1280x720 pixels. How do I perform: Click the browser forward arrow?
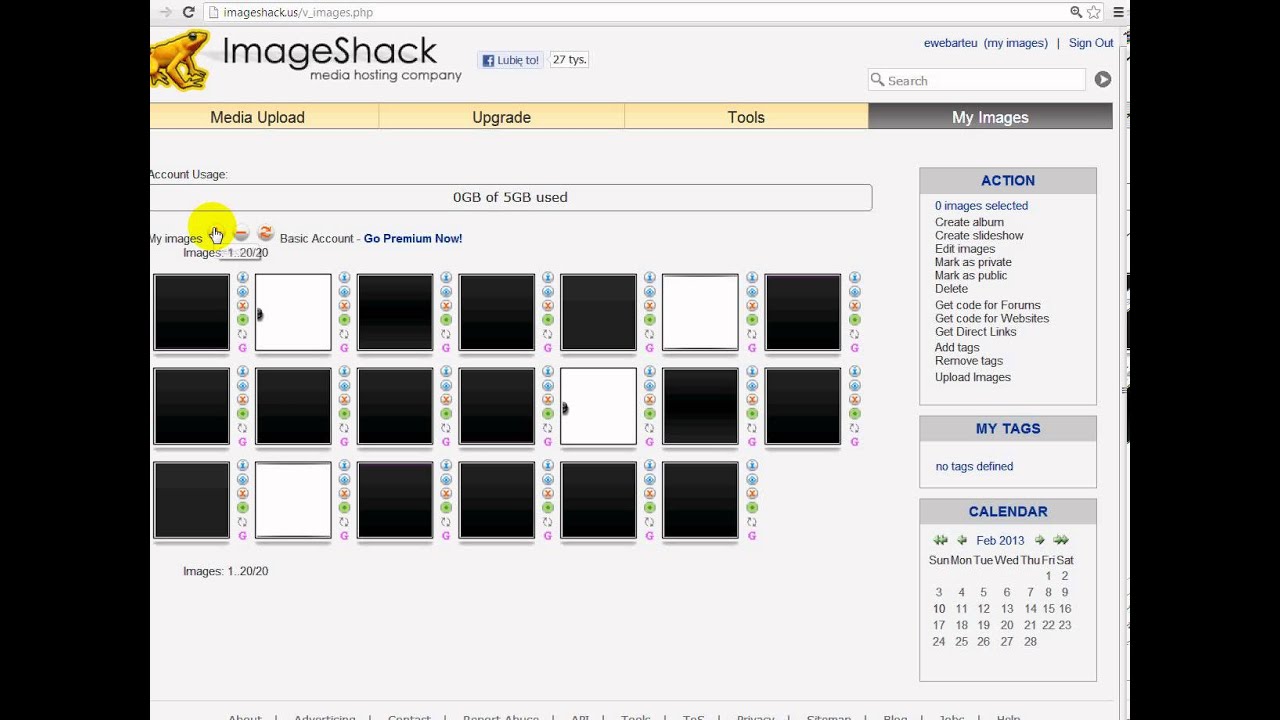(166, 12)
